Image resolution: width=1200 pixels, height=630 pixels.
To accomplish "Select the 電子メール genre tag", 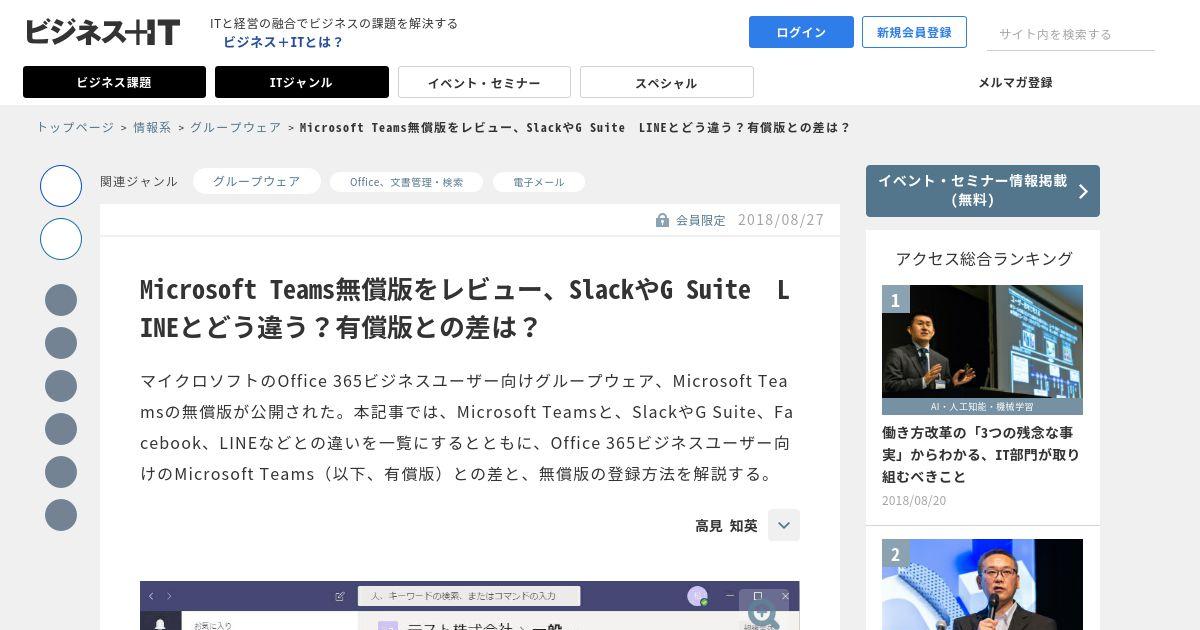I will [x=538, y=182].
